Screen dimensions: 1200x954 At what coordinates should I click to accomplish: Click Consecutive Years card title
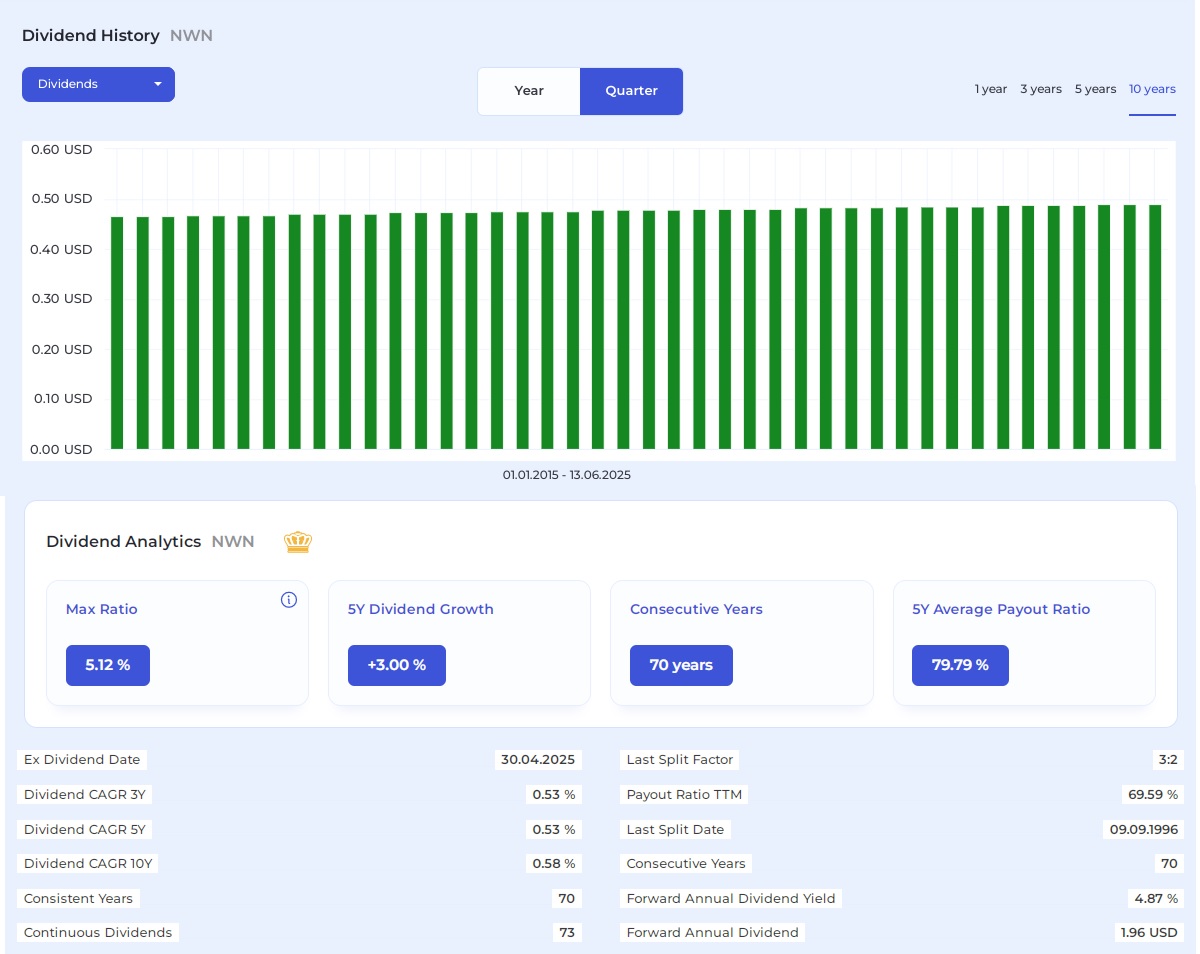coord(696,609)
